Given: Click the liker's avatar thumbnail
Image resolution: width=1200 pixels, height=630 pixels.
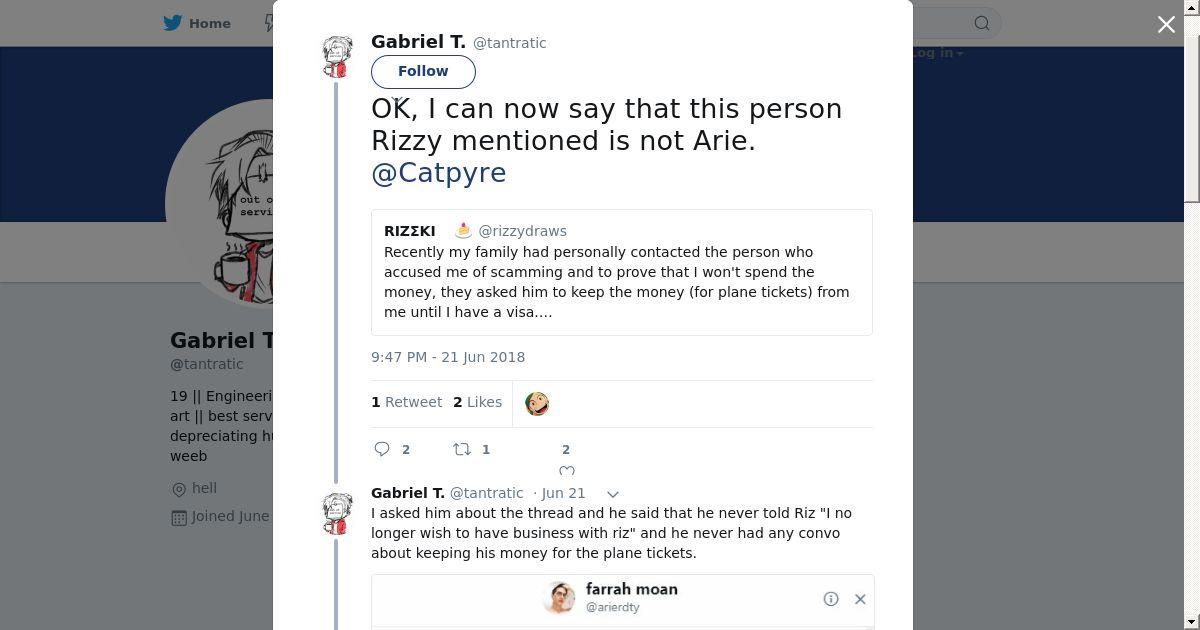Looking at the screenshot, I should tap(537, 404).
